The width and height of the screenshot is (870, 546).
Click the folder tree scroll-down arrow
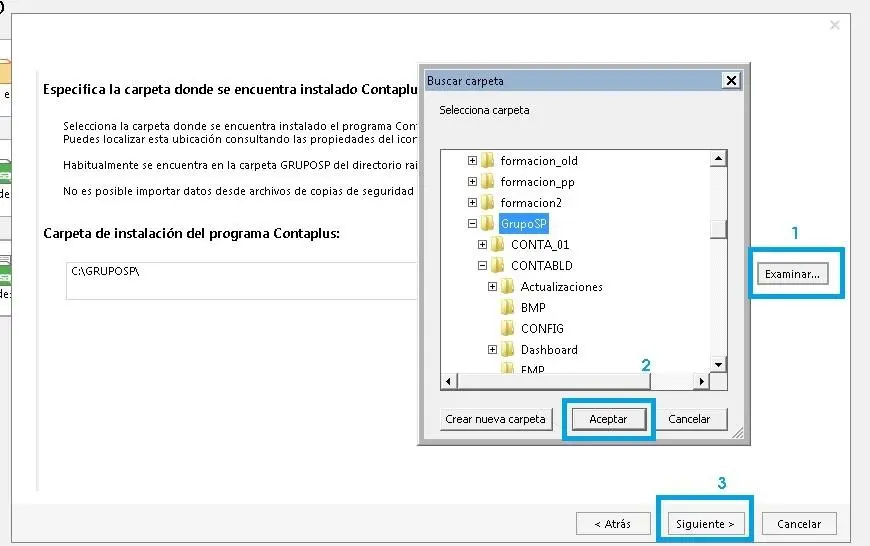[x=719, y=365]
